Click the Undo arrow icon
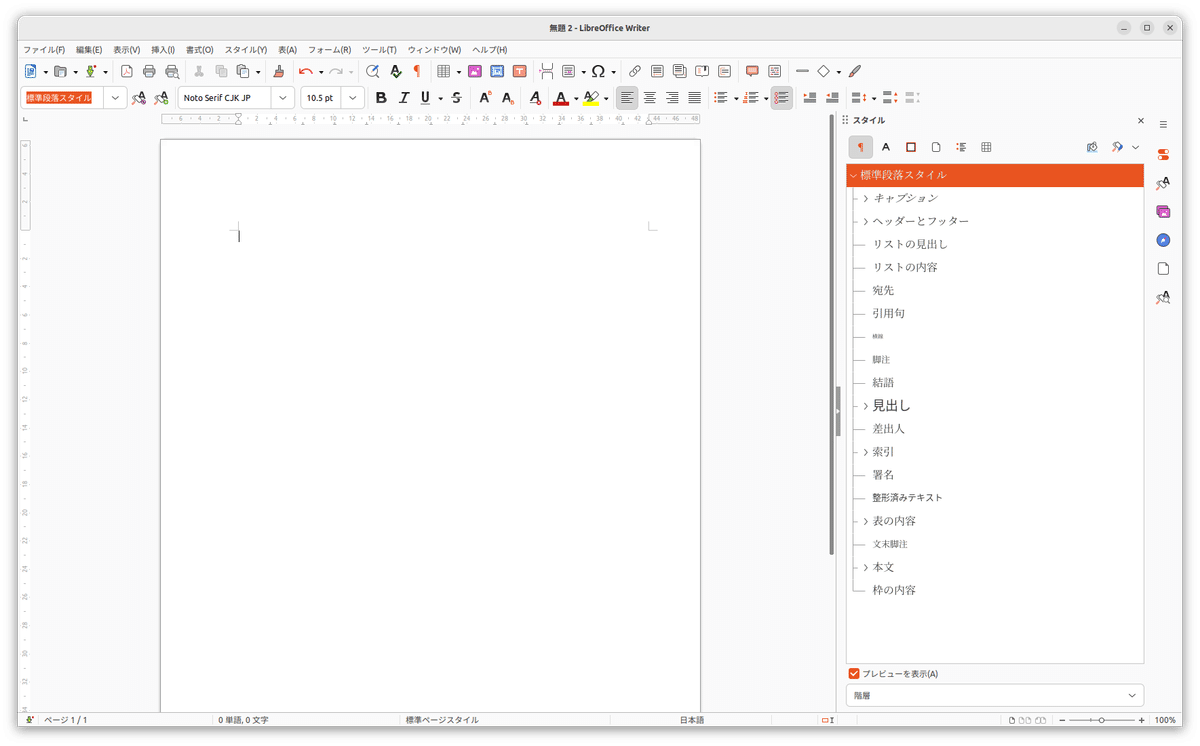Viewport: 1200px width, 746px height. click(x=305, y=71)
